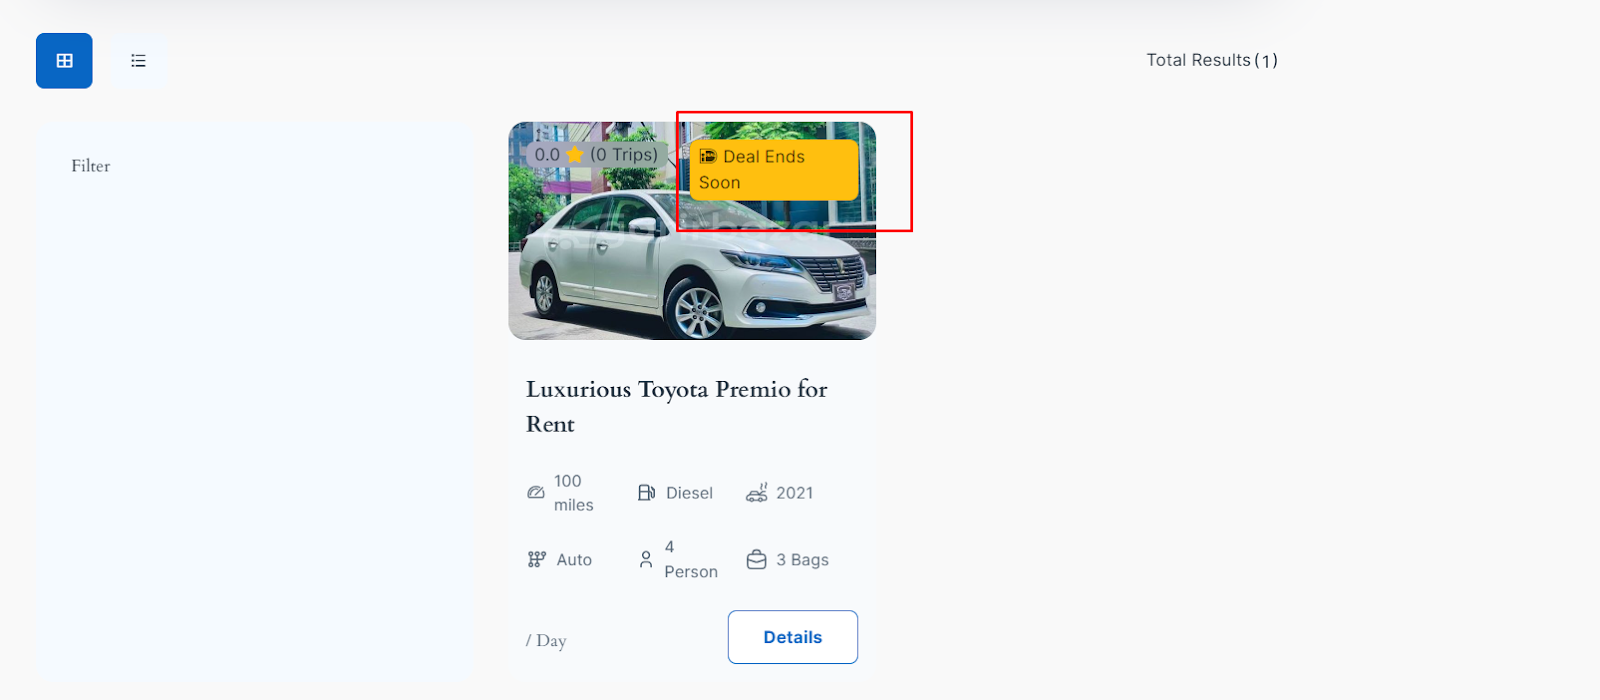Open the Luxurious Toyota Premio for Rent title
This screenshot has height=700, width=1600.
pos(677,406)
